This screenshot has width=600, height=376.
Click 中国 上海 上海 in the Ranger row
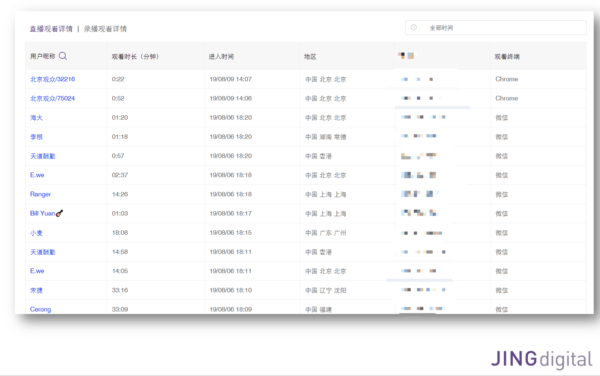[x=326, y=194]
